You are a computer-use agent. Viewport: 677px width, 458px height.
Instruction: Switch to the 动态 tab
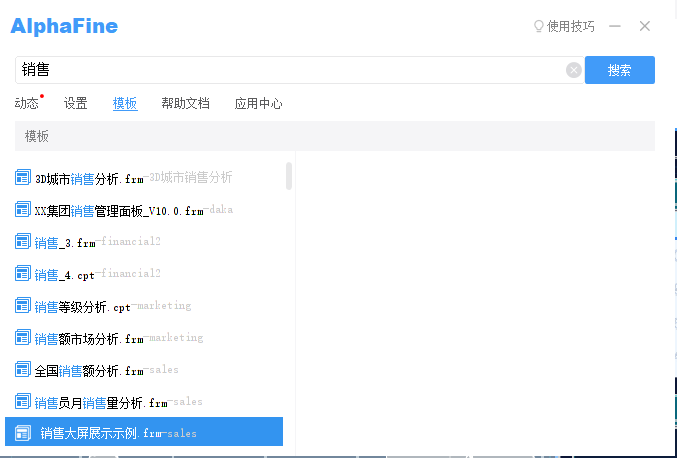[27, 104]
